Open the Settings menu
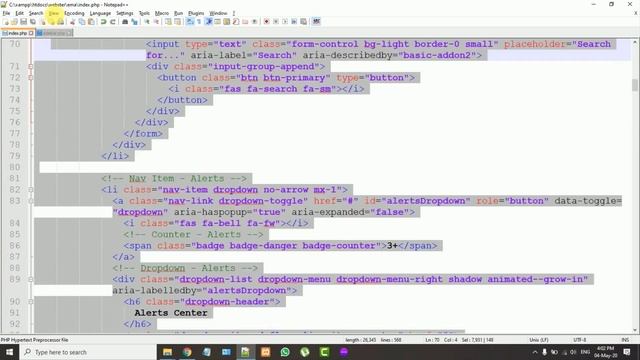The width and height of the screenshot is (640, 360). pos(124,13)
